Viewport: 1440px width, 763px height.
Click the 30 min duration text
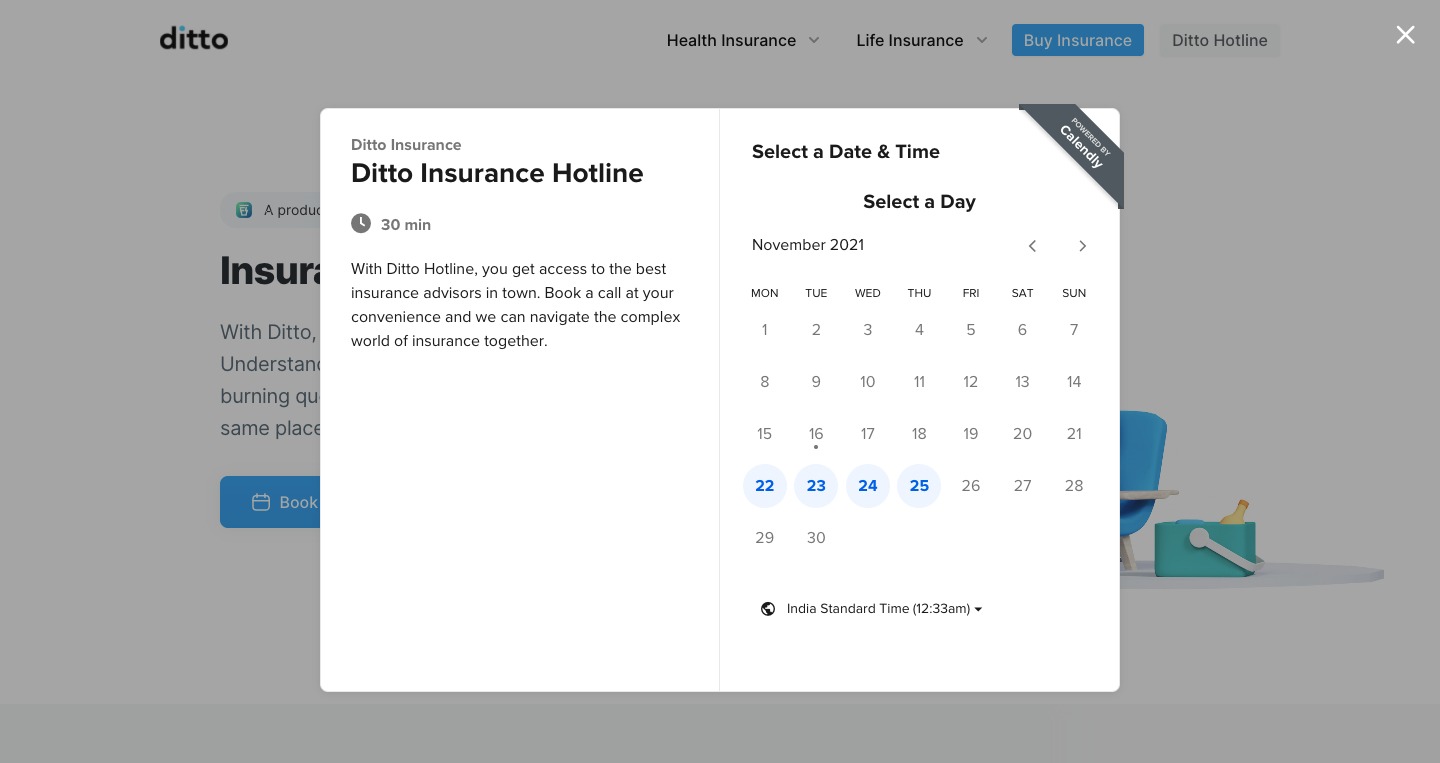pos(406,225)
